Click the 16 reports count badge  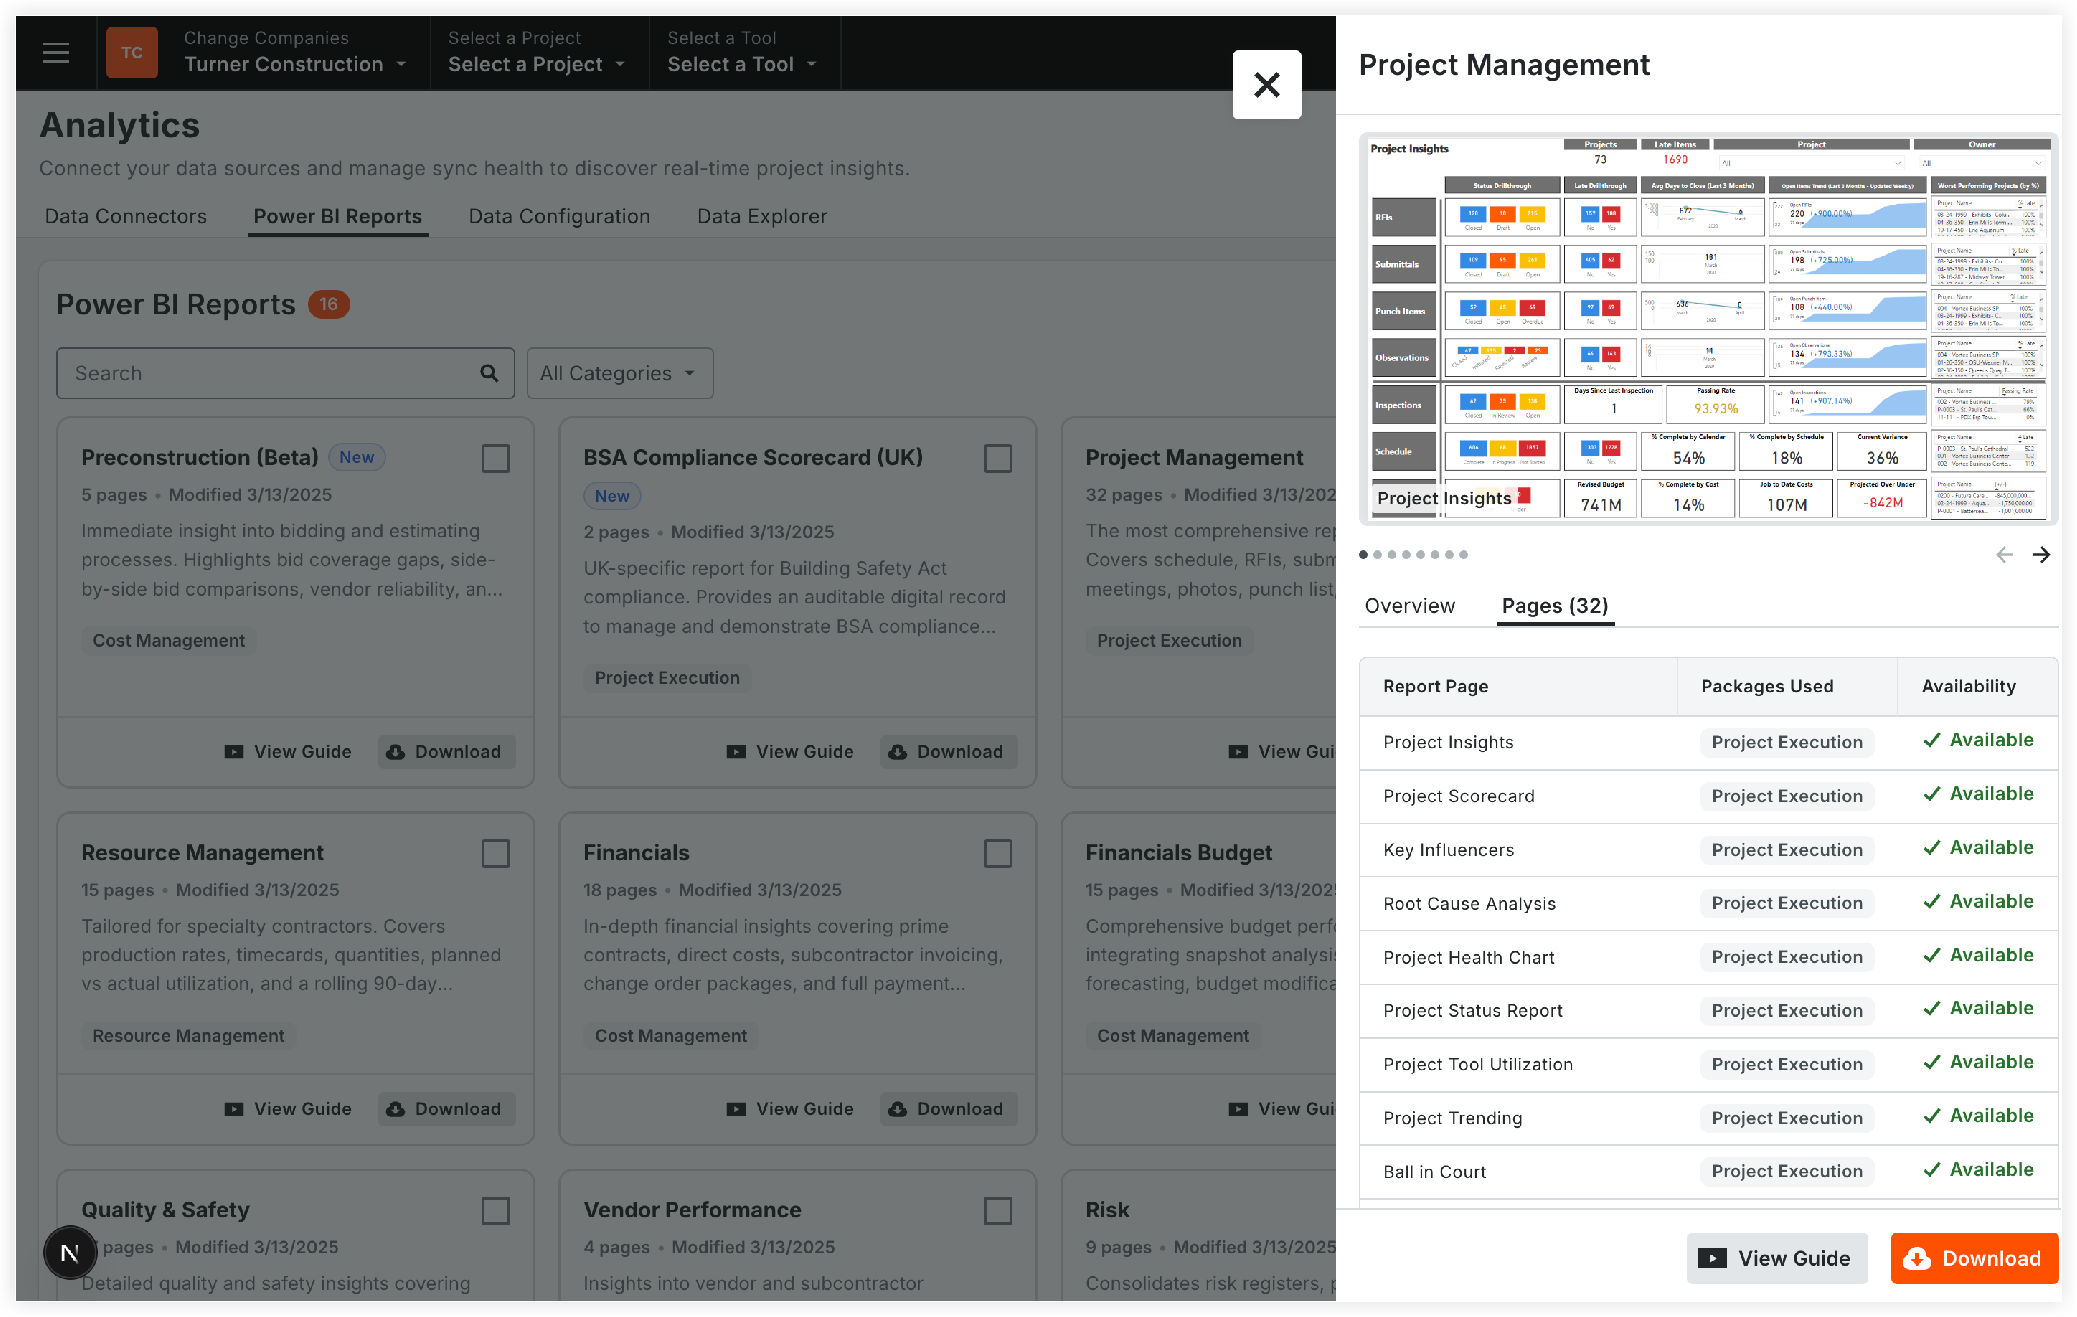point(329,304)
